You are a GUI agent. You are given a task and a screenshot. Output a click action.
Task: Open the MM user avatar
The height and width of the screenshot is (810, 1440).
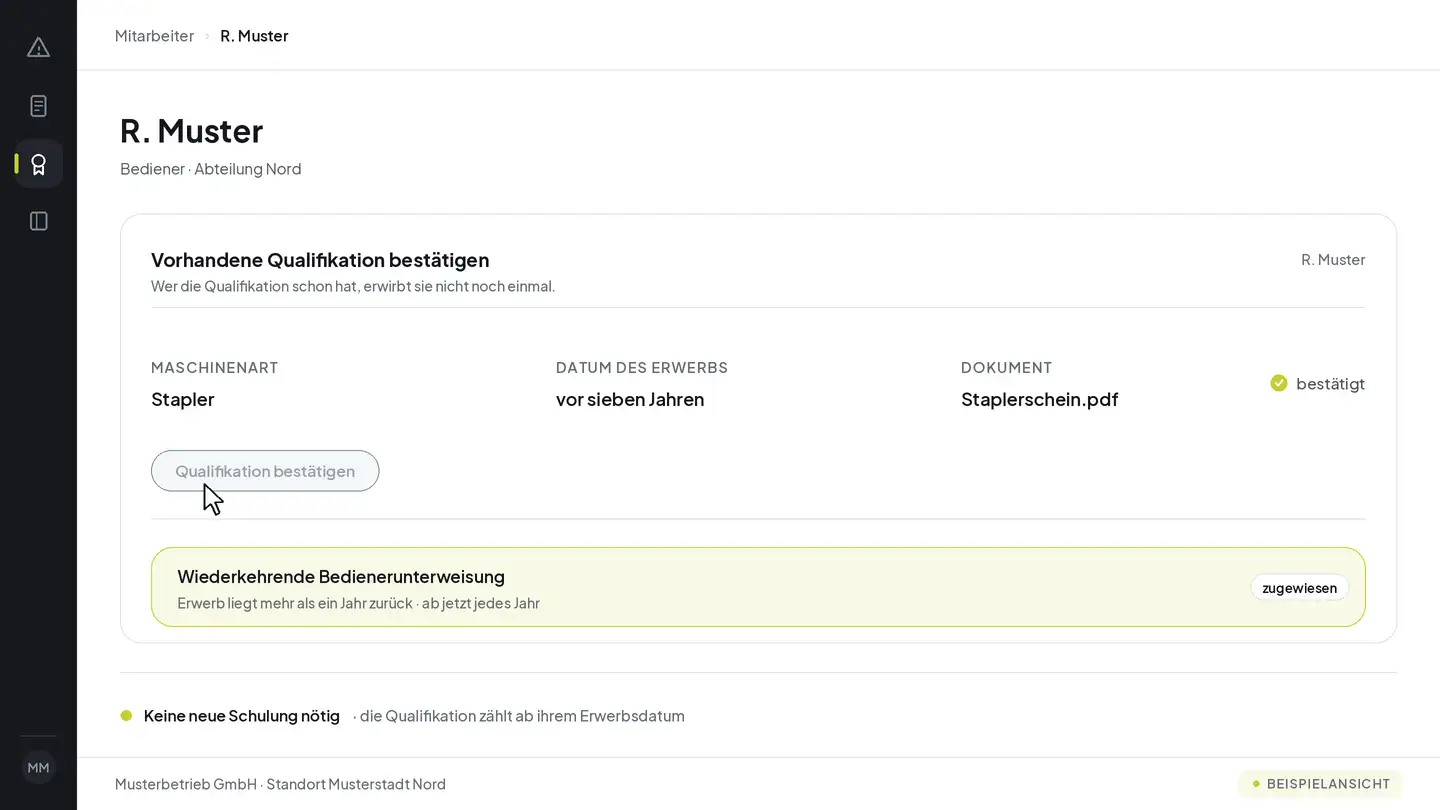click(x=38, y=767)
